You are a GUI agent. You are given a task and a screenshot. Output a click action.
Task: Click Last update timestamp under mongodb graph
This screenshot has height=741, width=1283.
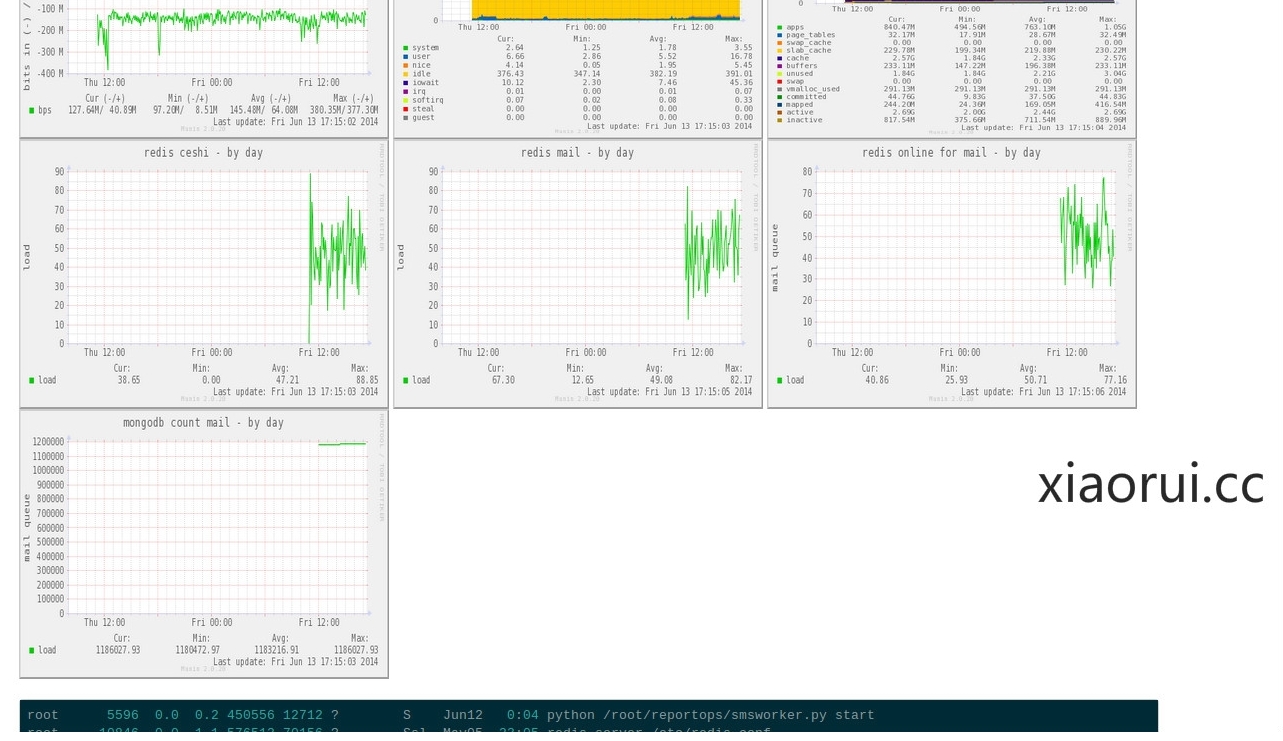point(295,662)
